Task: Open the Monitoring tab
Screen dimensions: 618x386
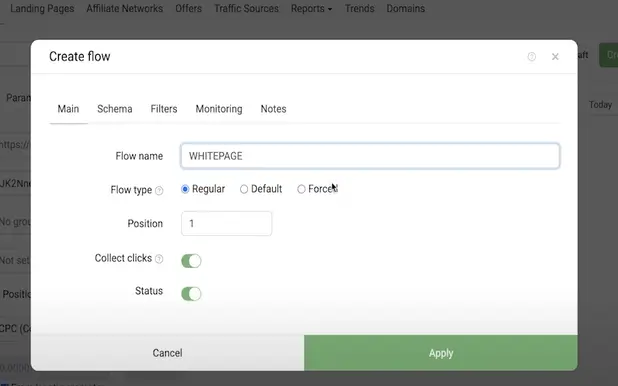Action: [219, 109]
